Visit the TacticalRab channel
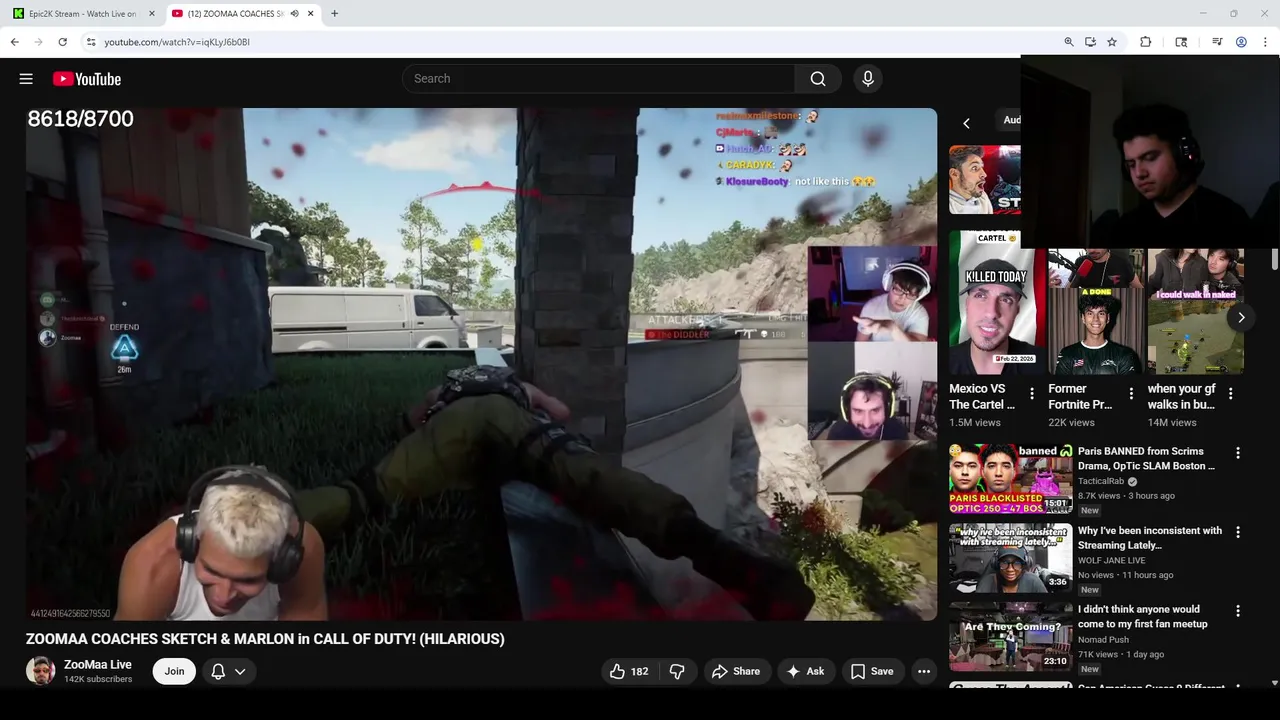Viewport: 1280px width, 720px height. (x=1102, y=481)
